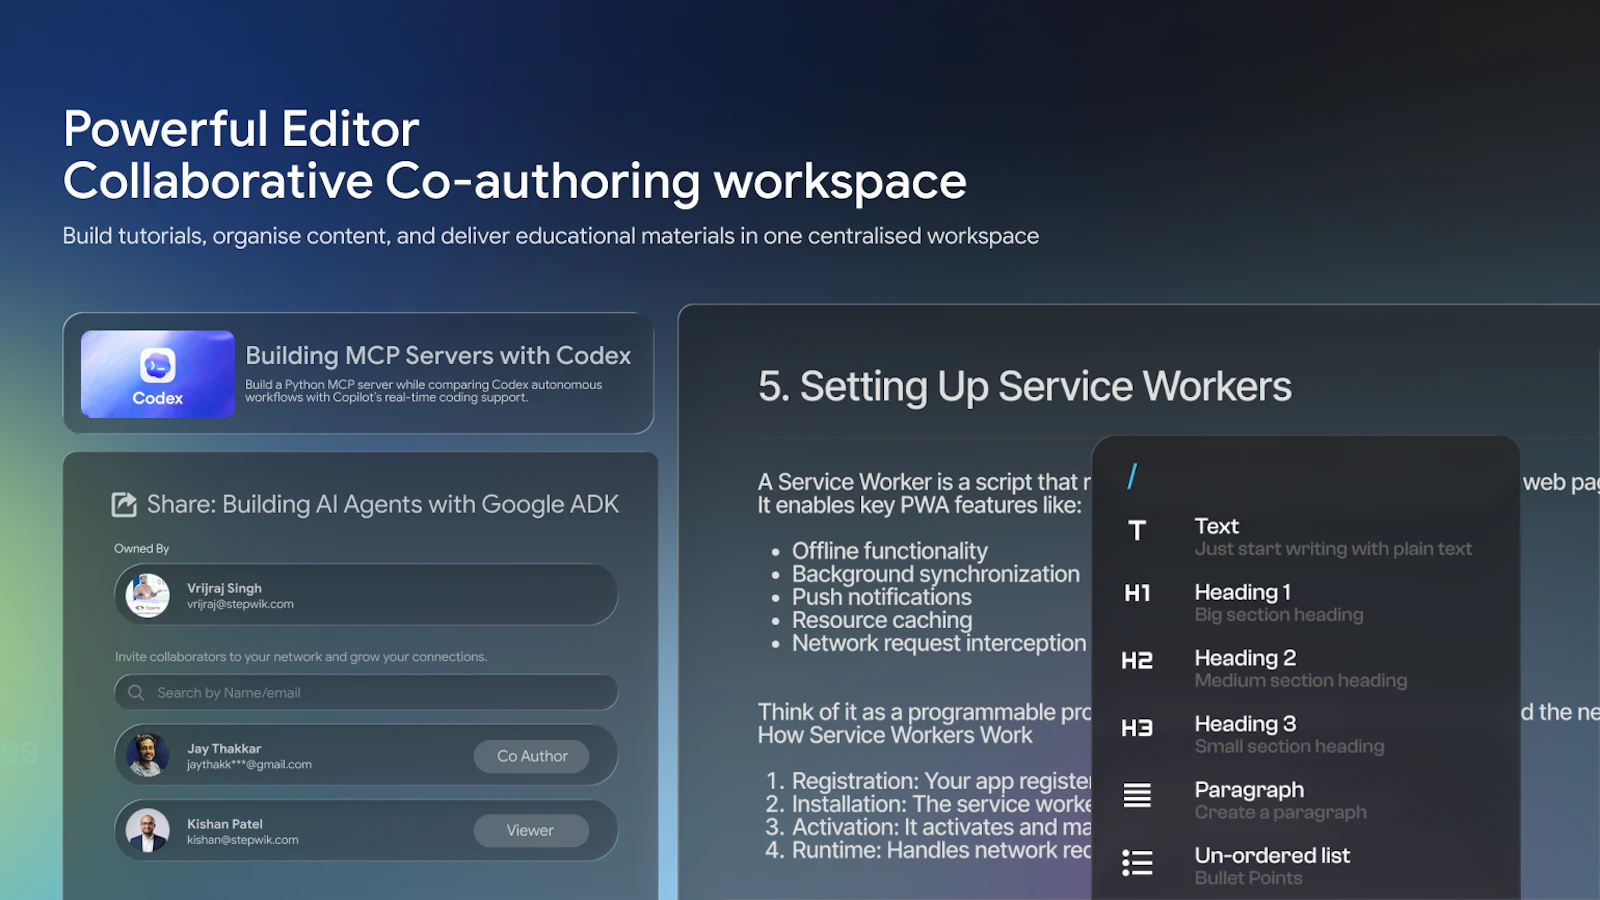Click the 'Background synchronization' bullet
Image resolution: width=1600 pixels, height=900 pixels.
click(936, 574)
